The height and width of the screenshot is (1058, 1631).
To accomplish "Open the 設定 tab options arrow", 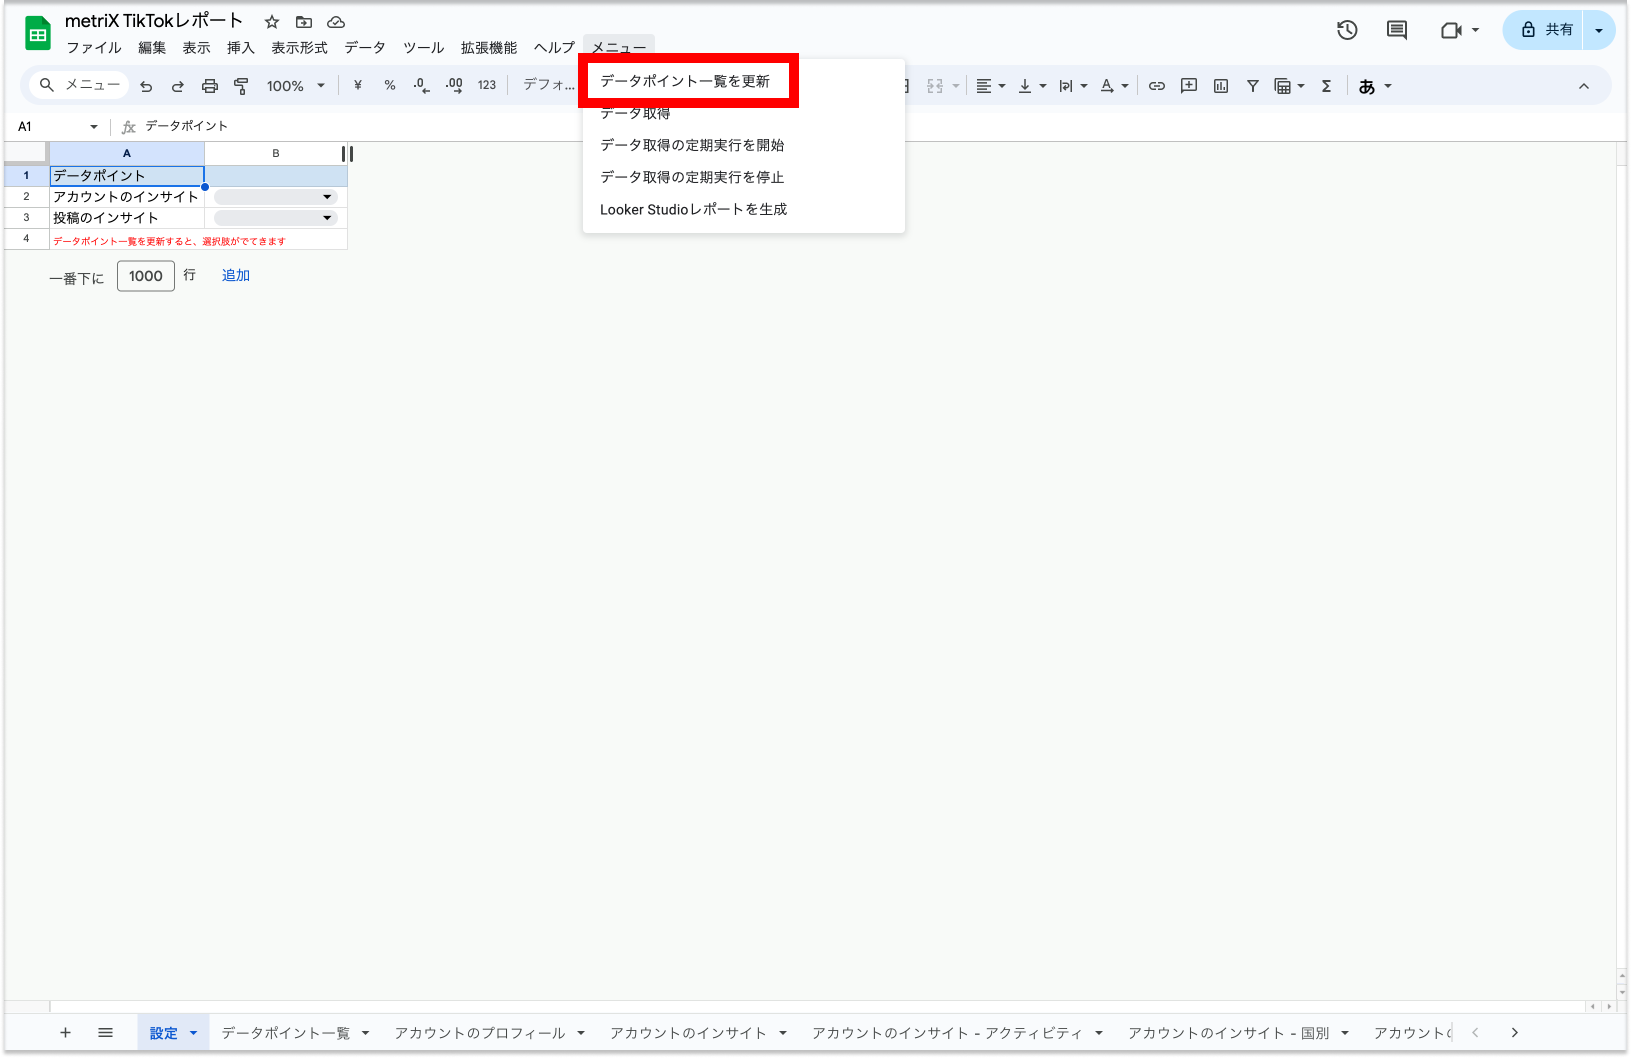I will pyautogui.click(x=194, y=1033).
